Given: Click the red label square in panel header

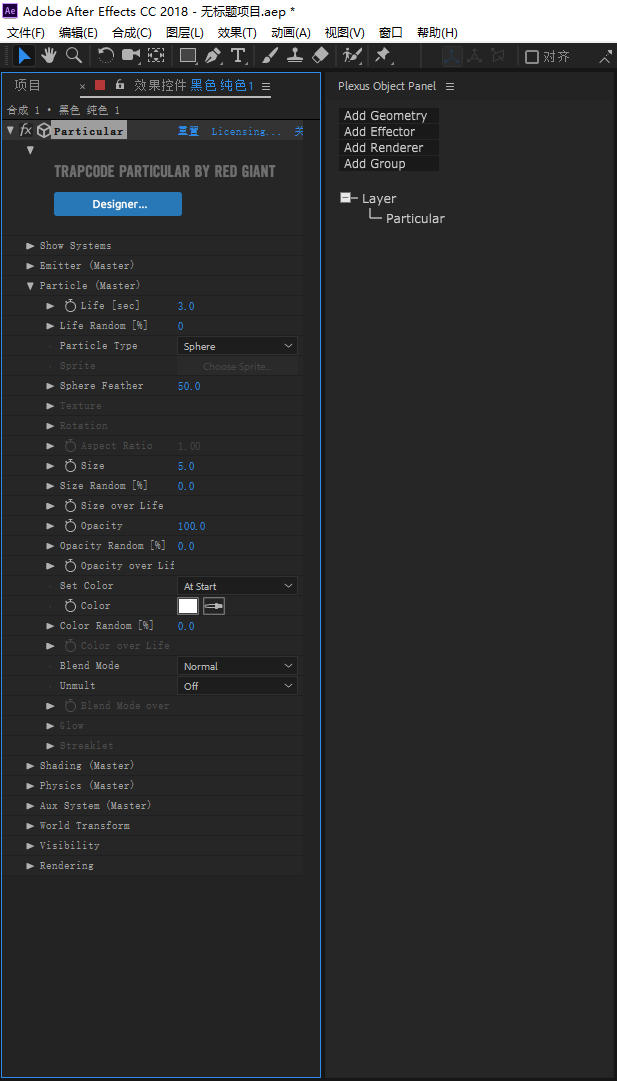Looking at the screenshot, I should point(100,85).
